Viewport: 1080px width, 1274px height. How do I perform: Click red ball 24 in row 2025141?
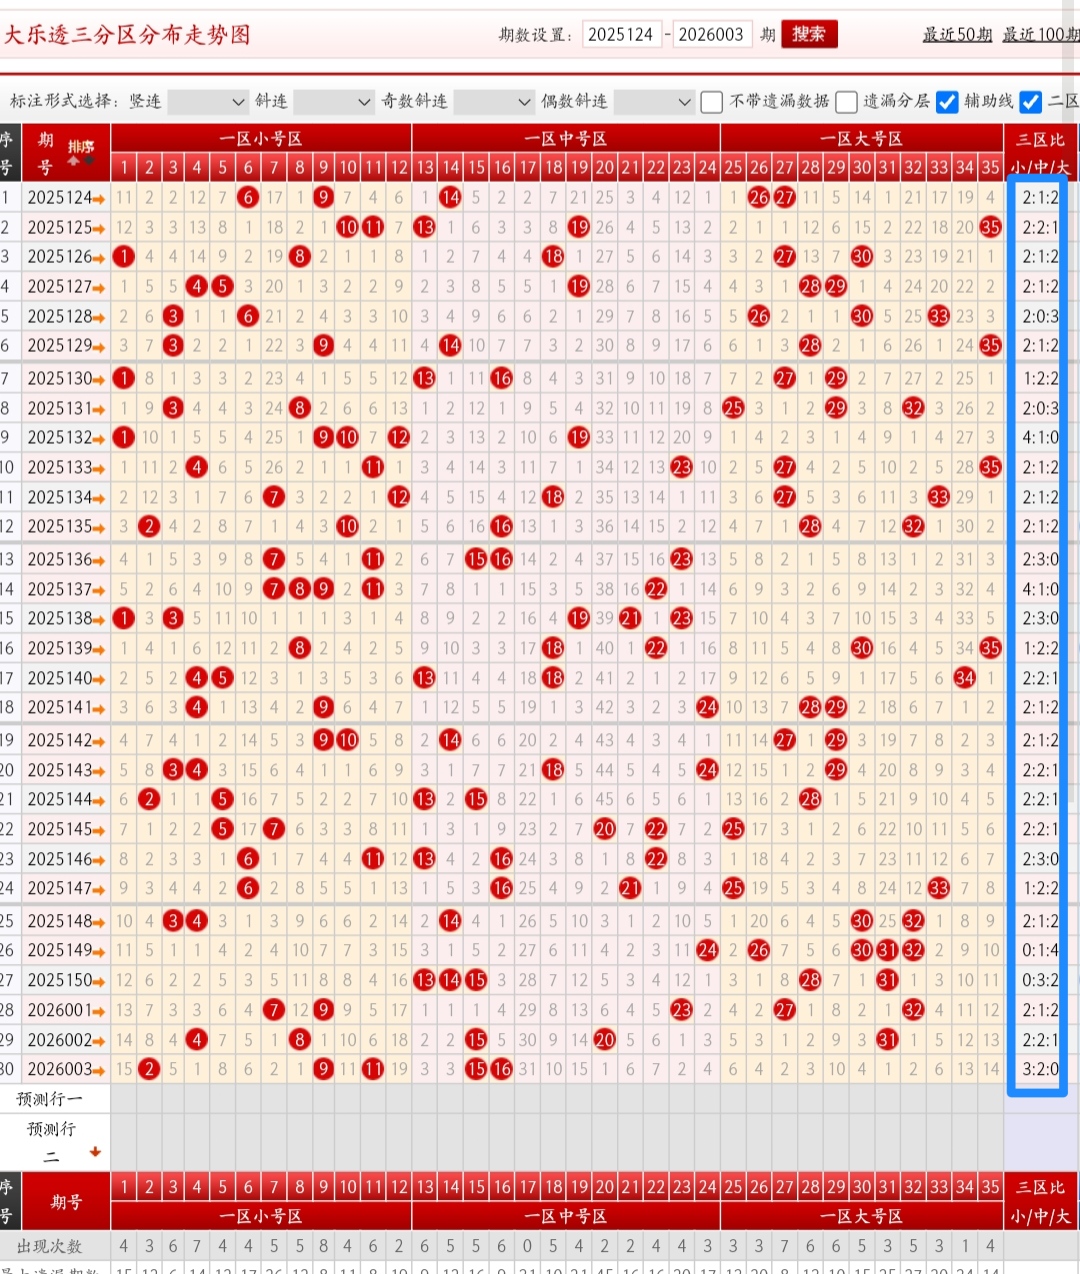point(707,707)
